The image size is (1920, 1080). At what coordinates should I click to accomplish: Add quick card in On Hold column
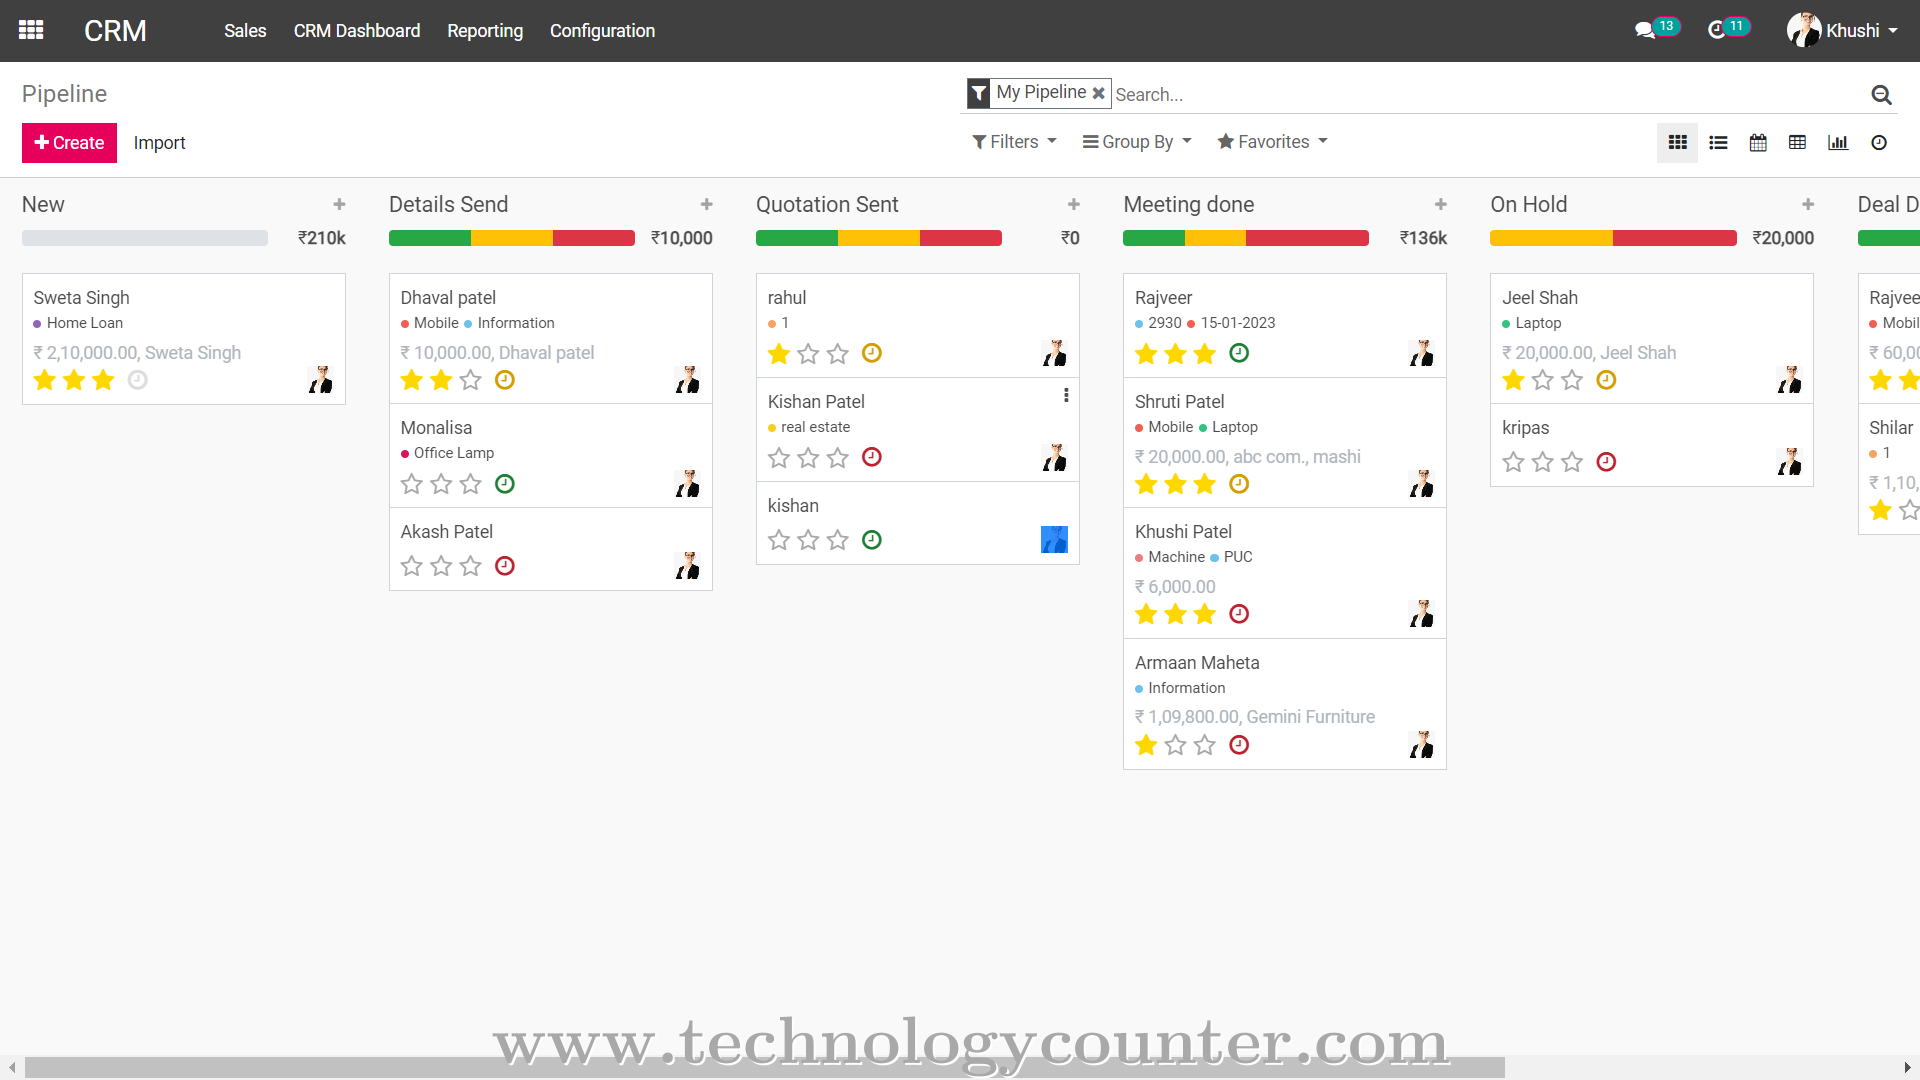pyautogui.click(x=1808, y=204)
